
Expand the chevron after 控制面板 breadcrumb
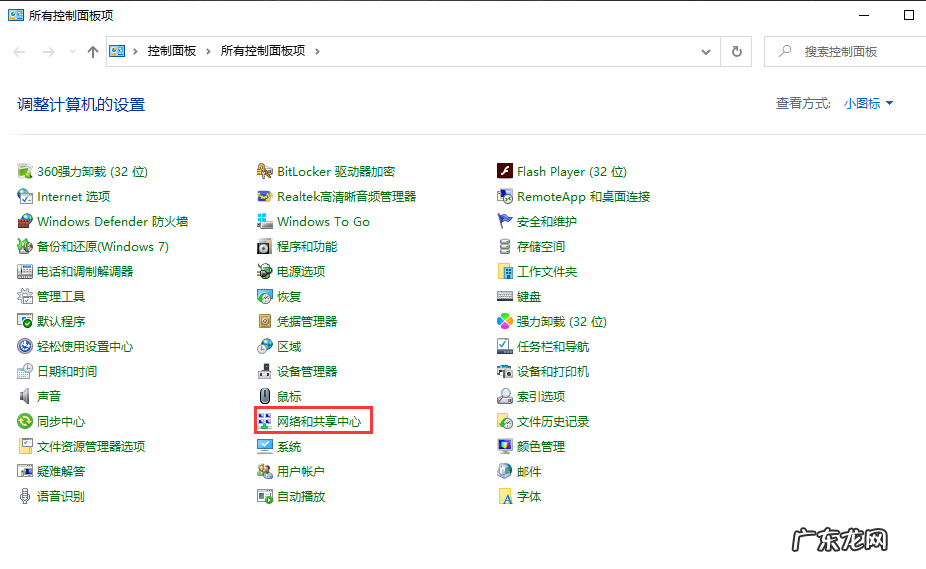pyautogui.click(x=208, y=51)
